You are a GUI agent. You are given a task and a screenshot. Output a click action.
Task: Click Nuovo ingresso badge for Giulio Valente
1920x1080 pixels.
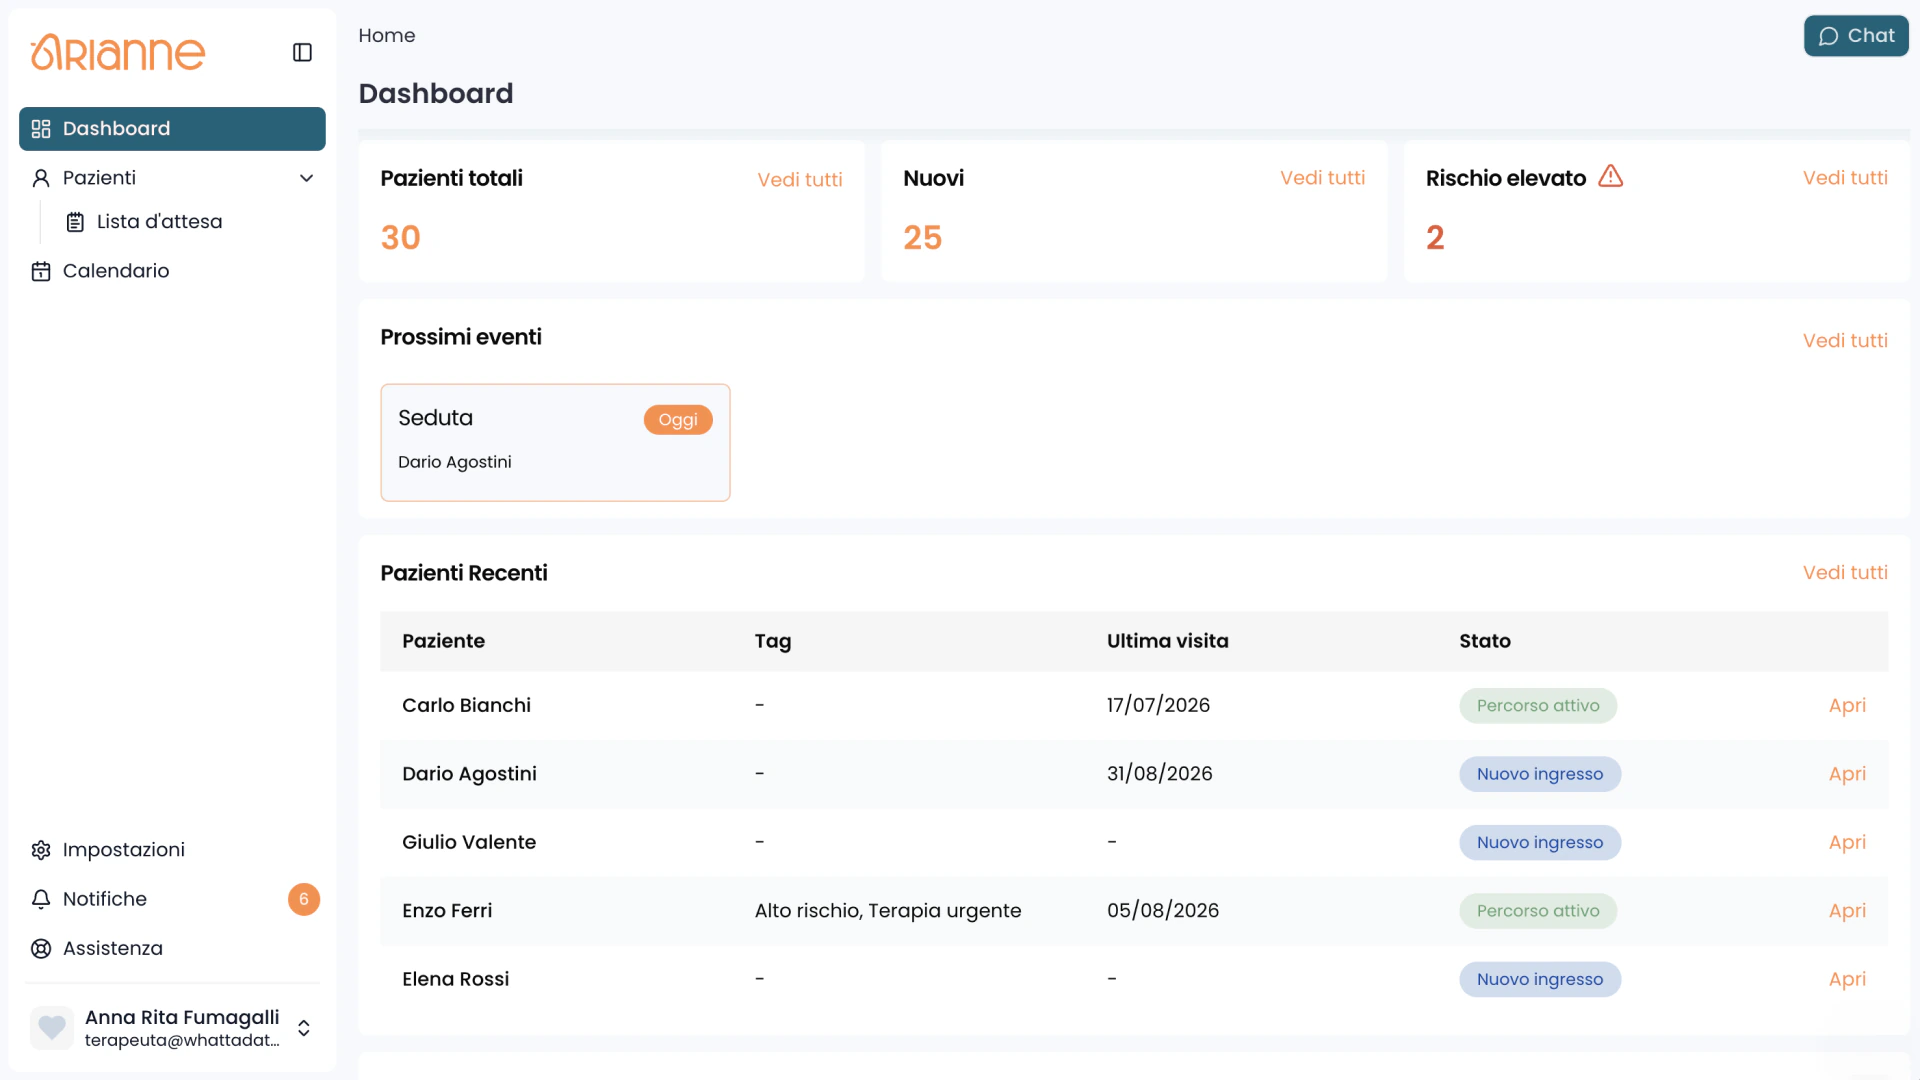(x=1540, y=843)
